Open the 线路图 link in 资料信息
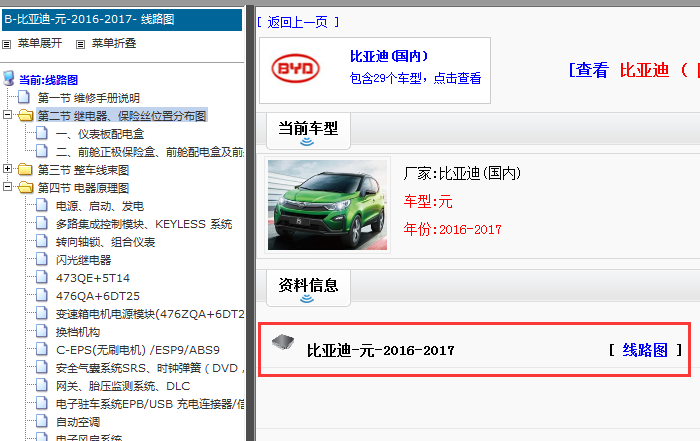Screen dimensions: 700x441 (645, 350)
